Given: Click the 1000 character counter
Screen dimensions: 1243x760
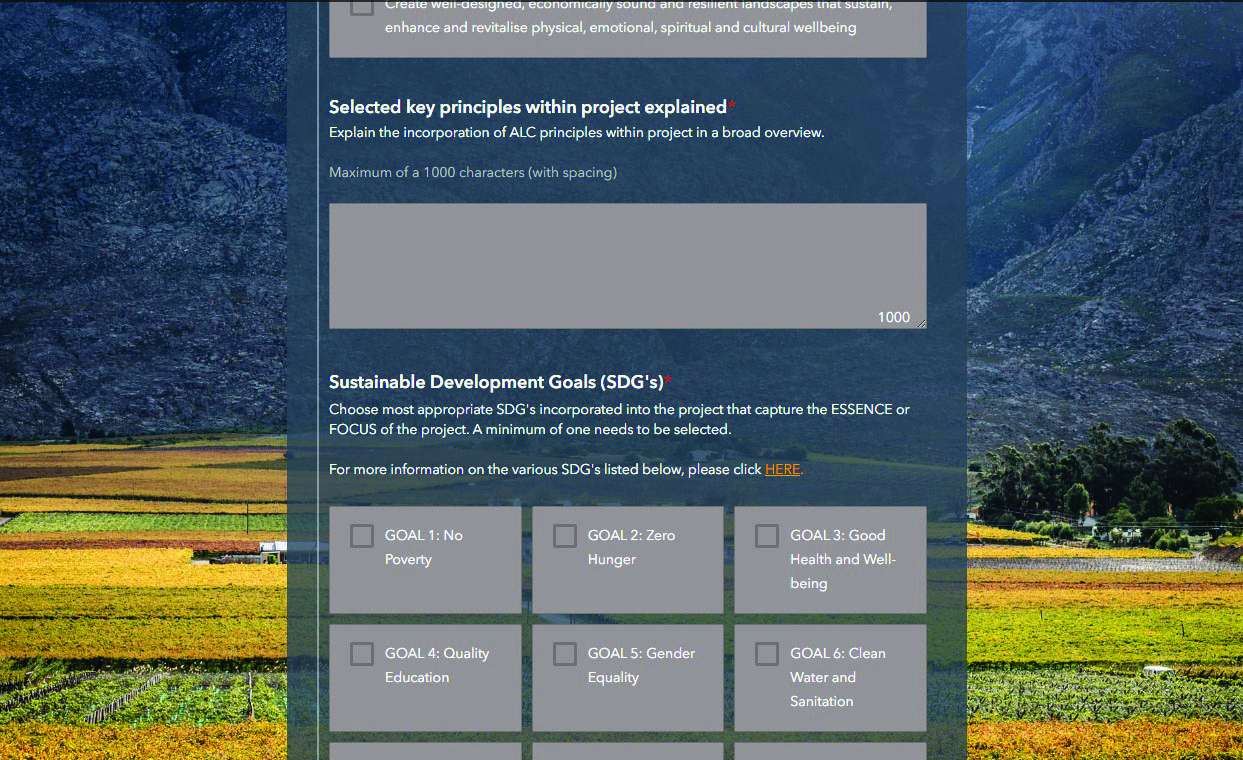Looking at the screenshot, I should (x=893, y=317).
